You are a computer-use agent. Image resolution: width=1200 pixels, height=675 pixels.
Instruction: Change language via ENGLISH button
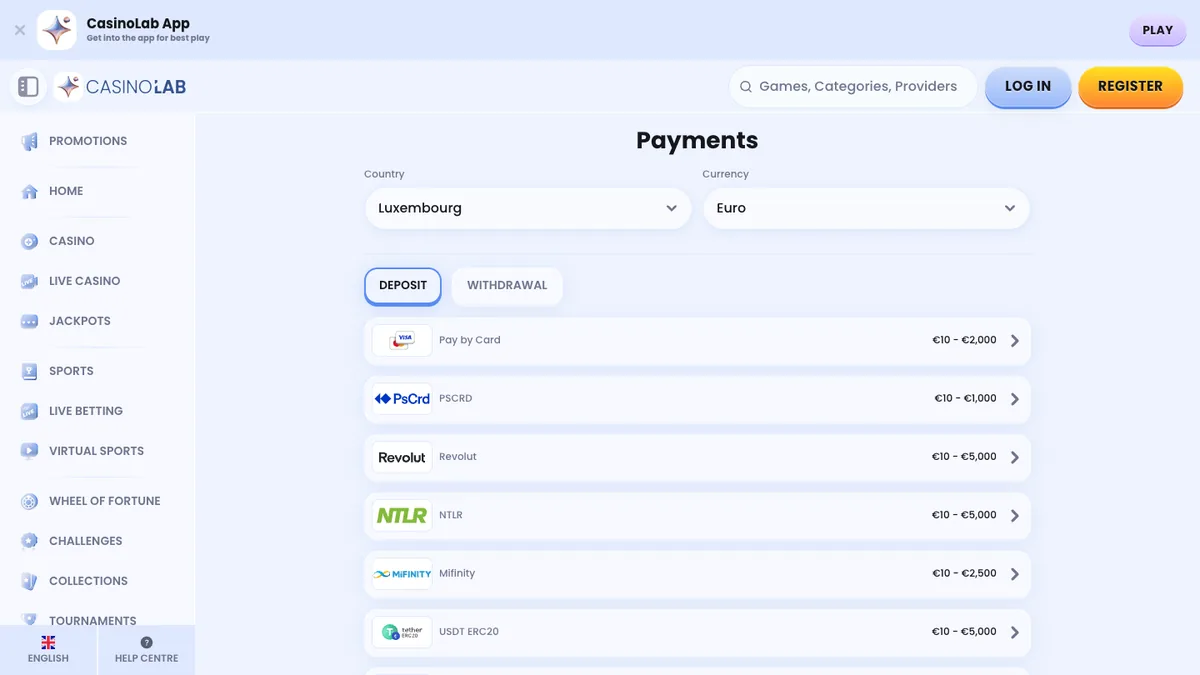(48, 650)
